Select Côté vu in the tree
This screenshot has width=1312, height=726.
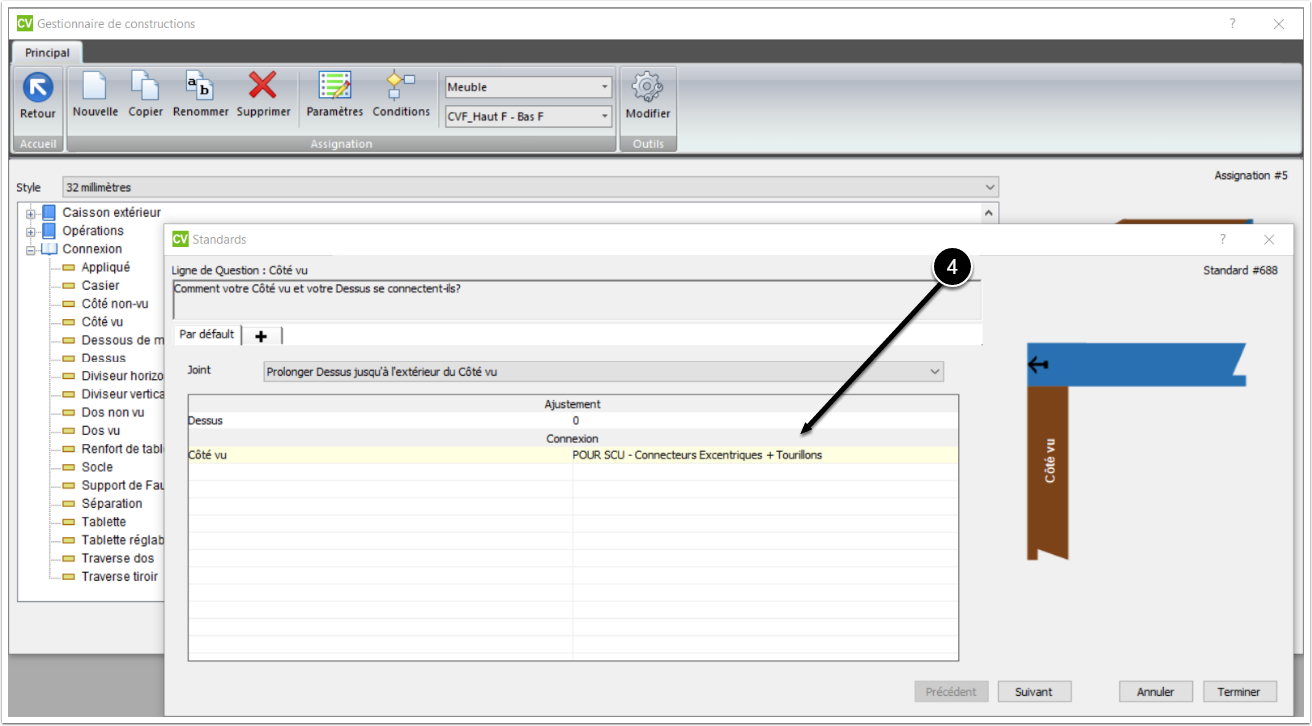coord(102,322)
